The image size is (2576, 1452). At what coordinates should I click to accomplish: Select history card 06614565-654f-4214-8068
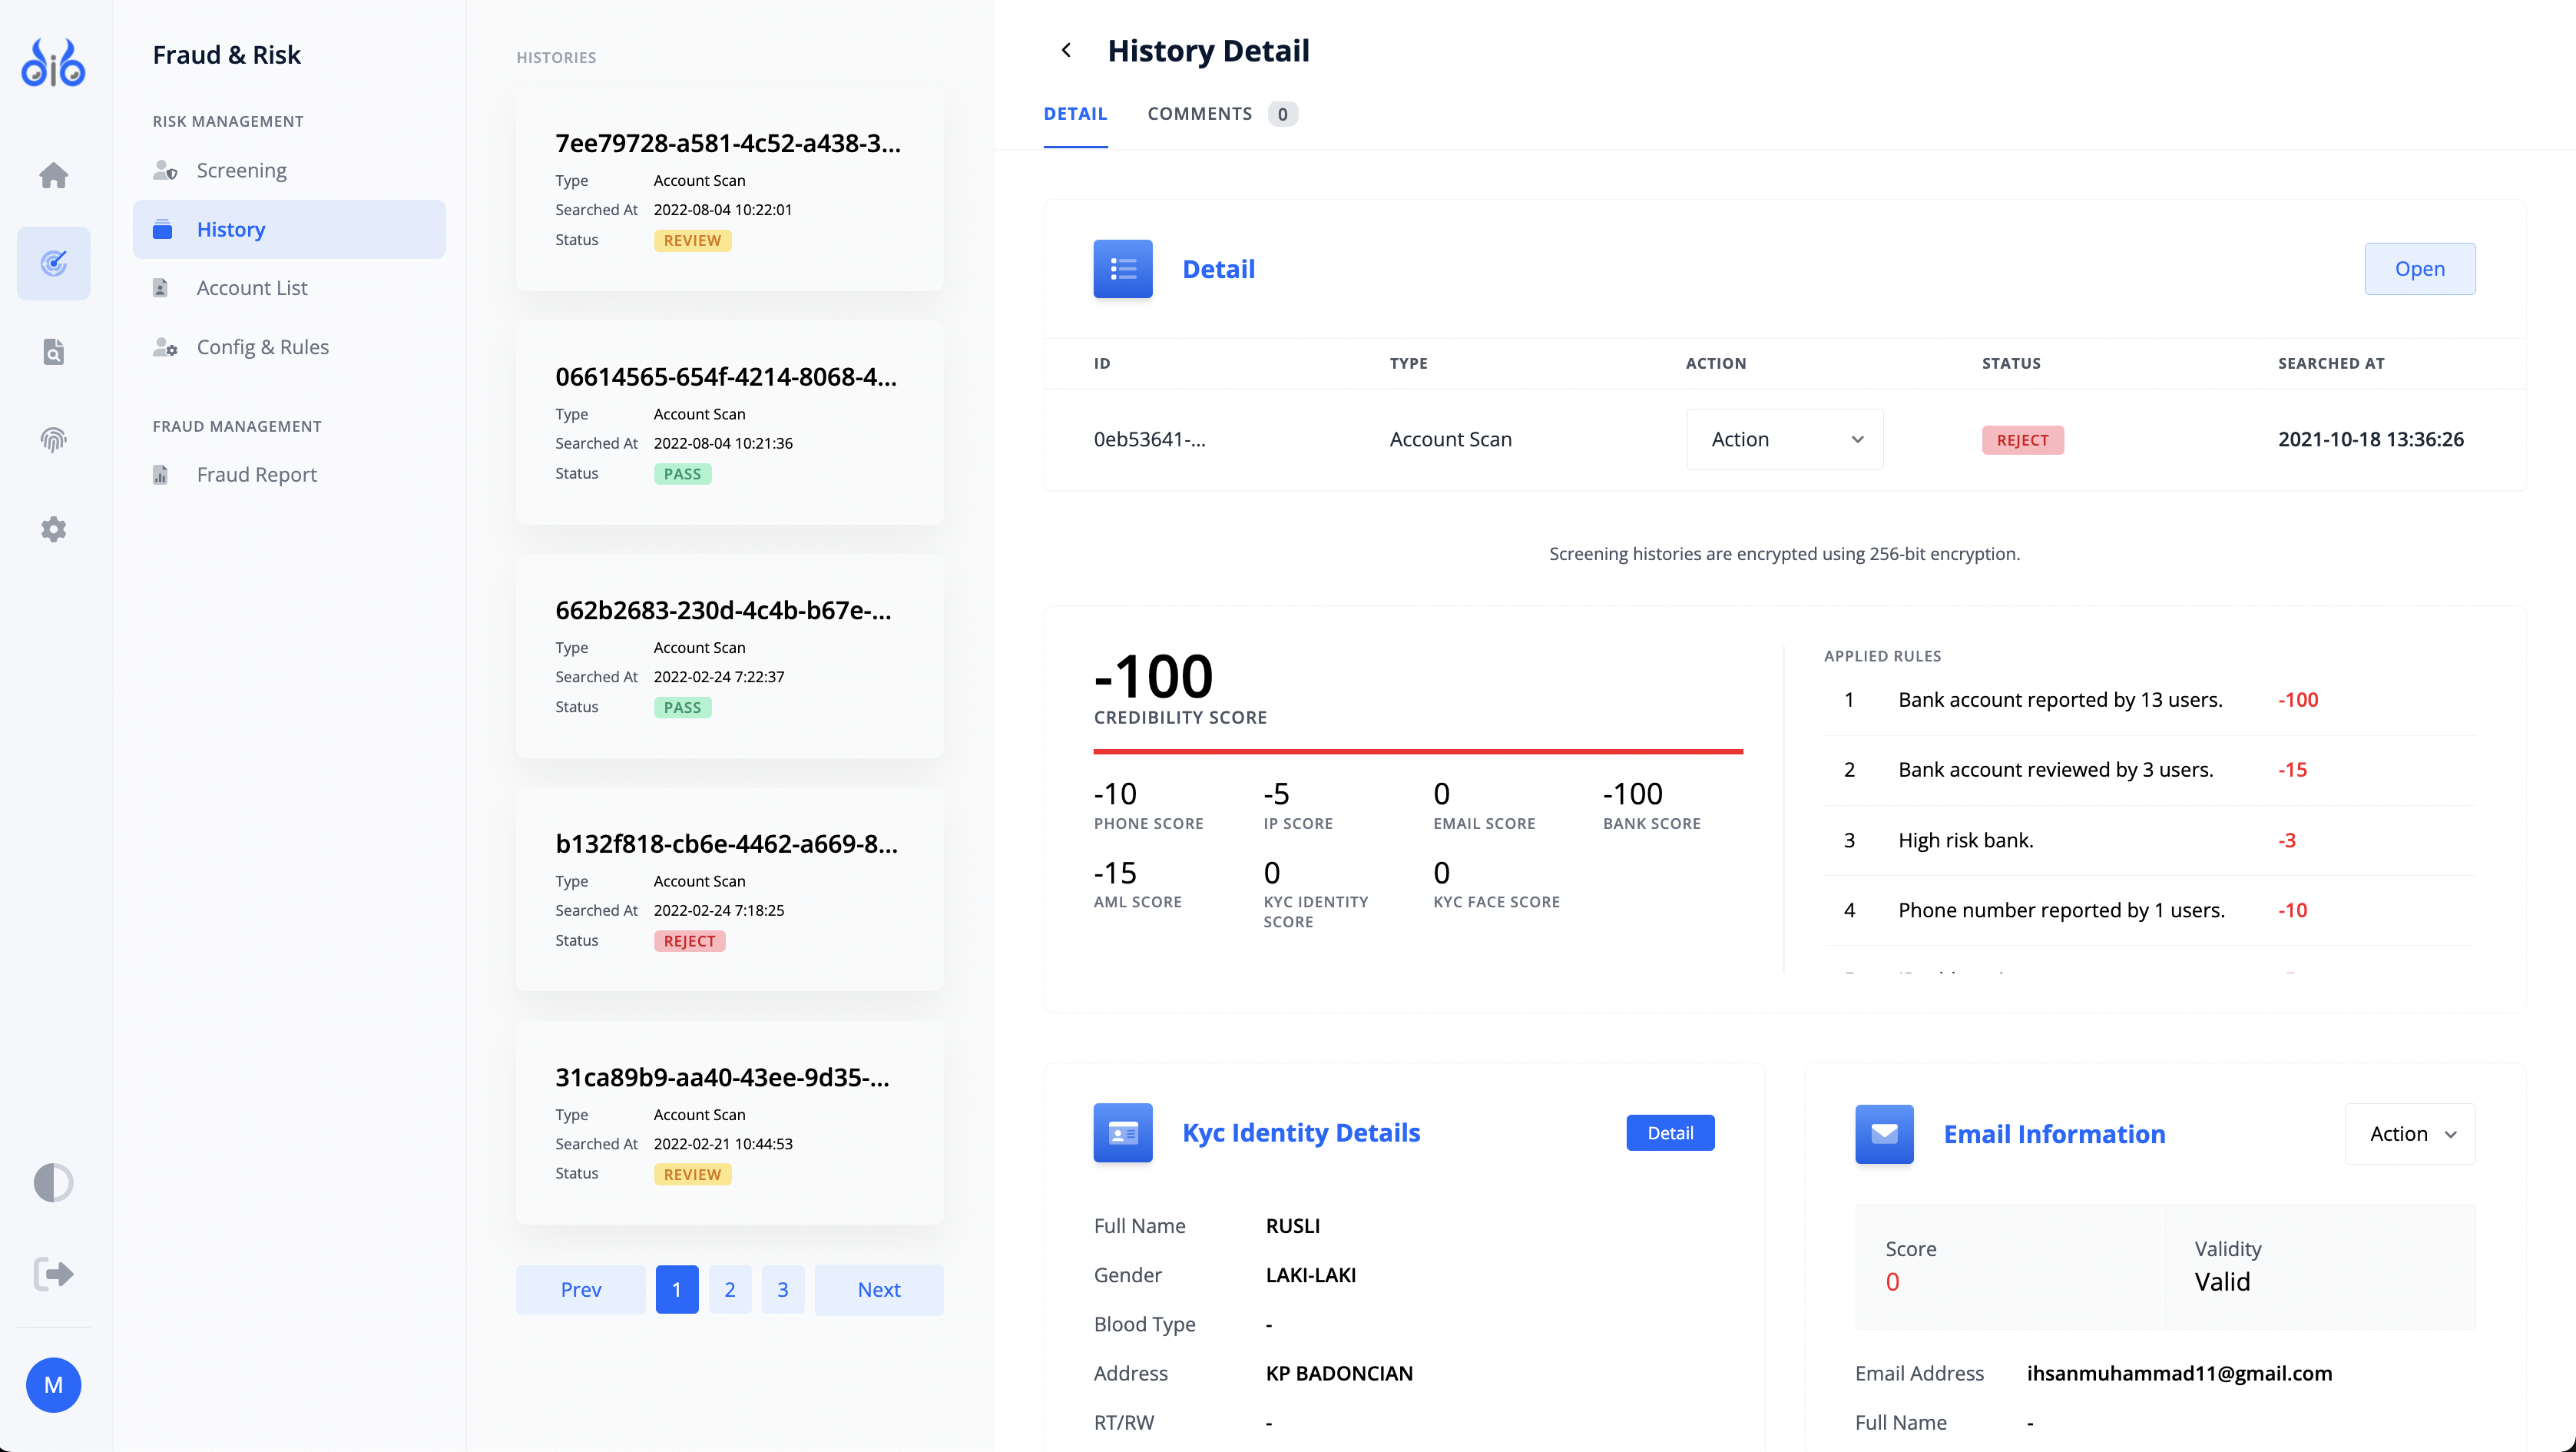coord(729,422)
